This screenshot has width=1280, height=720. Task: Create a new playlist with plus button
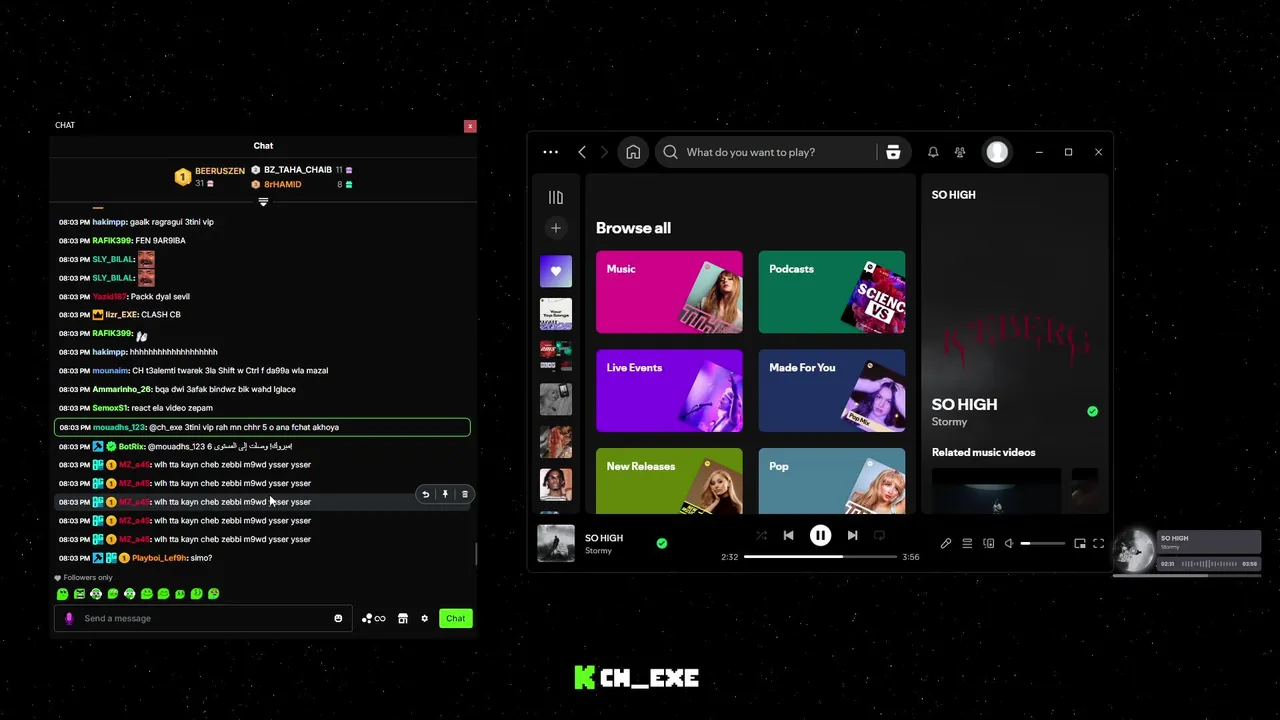point(556,228)
